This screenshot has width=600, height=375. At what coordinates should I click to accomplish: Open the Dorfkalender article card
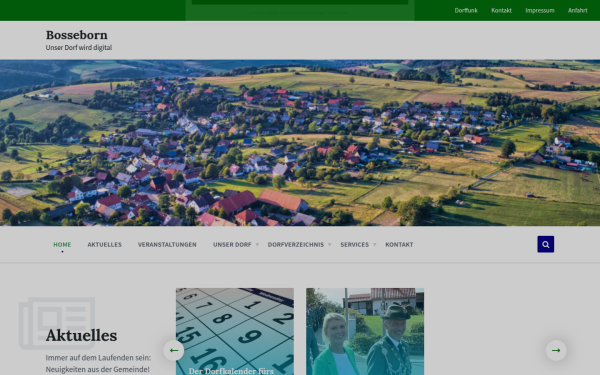(x=235, y=331)
